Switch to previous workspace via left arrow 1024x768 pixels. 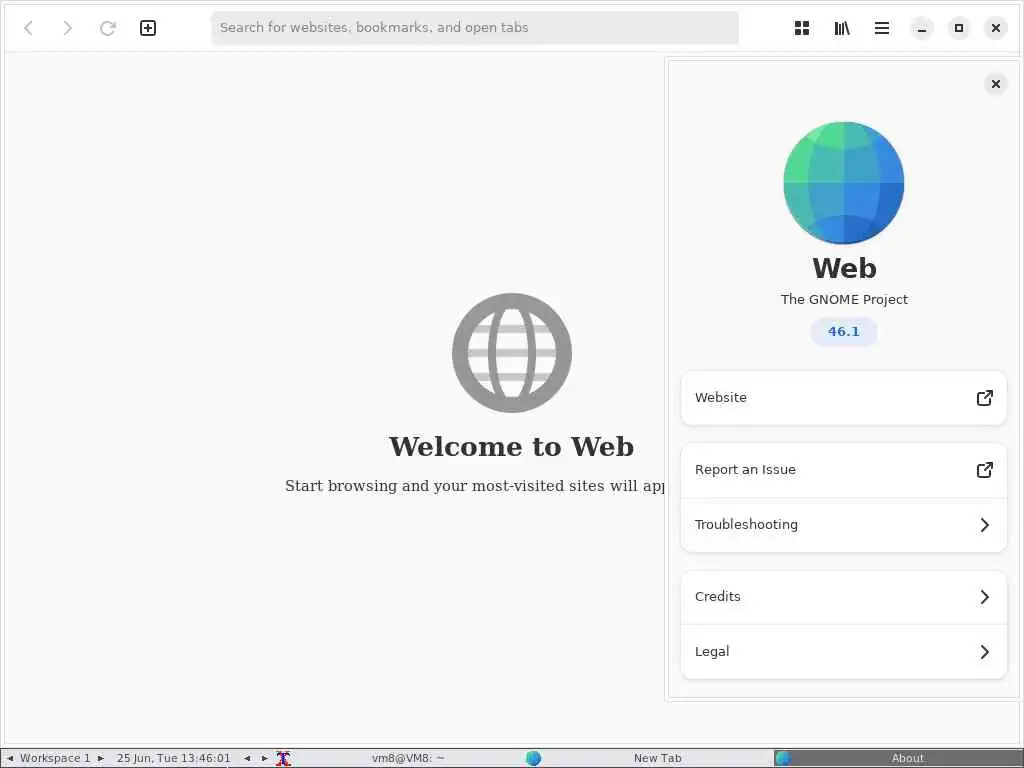[10, 758]
